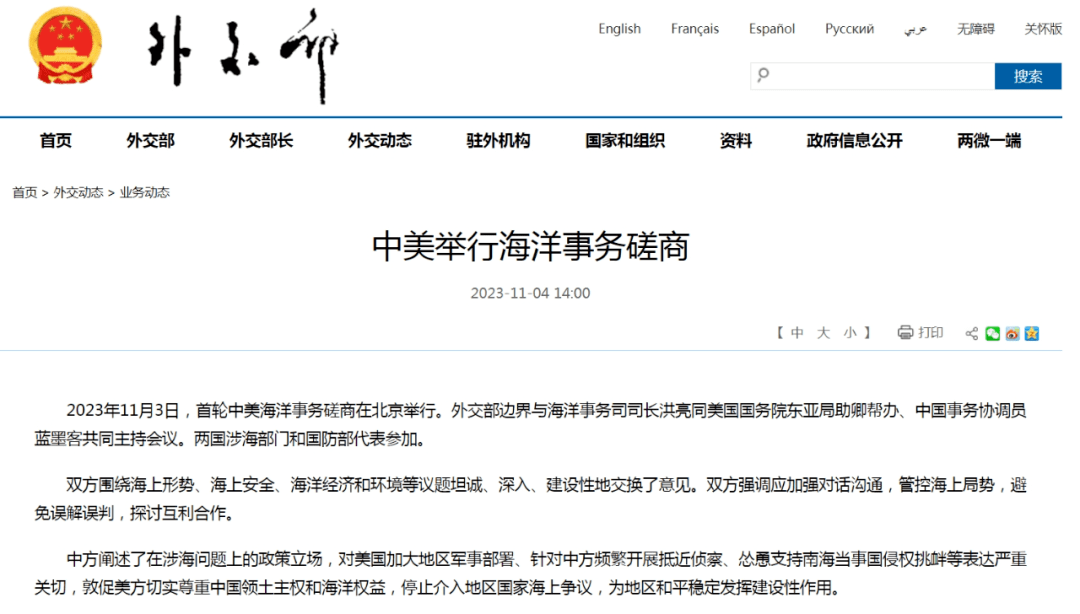Click the printer icon
Image resolution: width=1080 pixels, height=614 pixels.
[905, 333]
